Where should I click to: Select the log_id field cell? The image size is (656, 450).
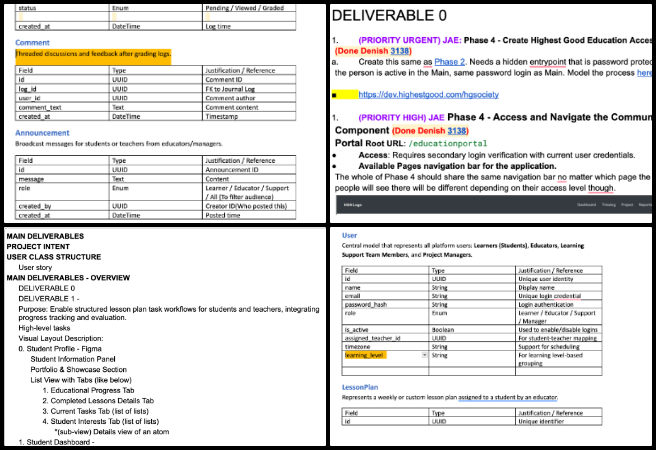pos(62,89)
